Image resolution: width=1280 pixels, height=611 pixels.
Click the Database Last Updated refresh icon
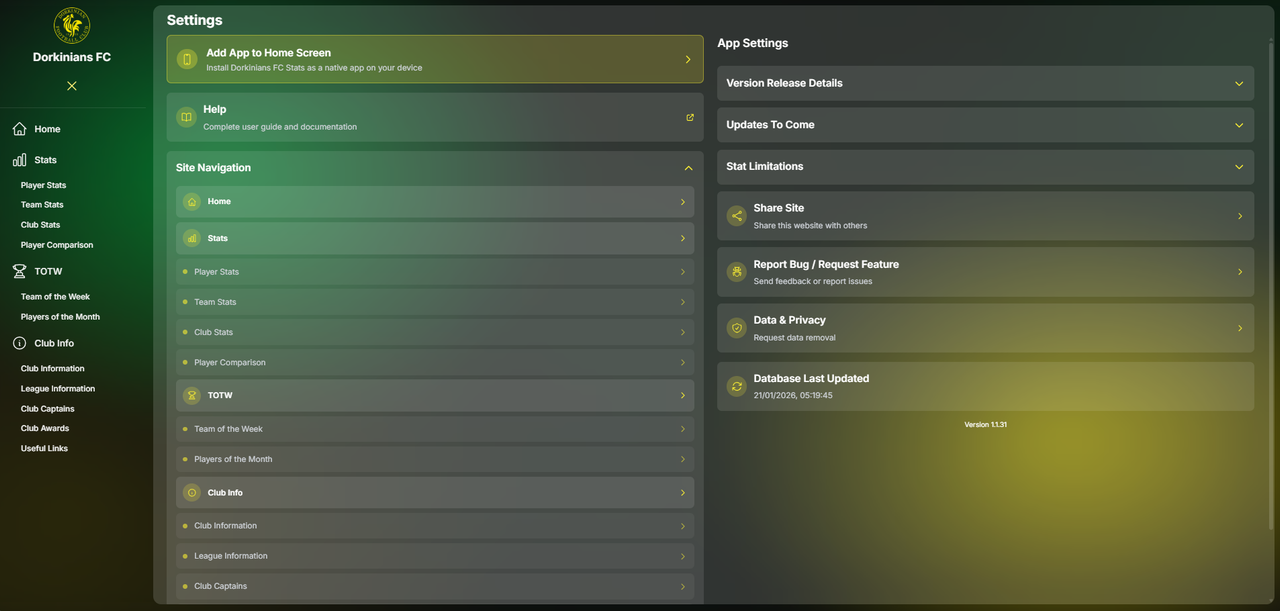[x=737, y=386]
